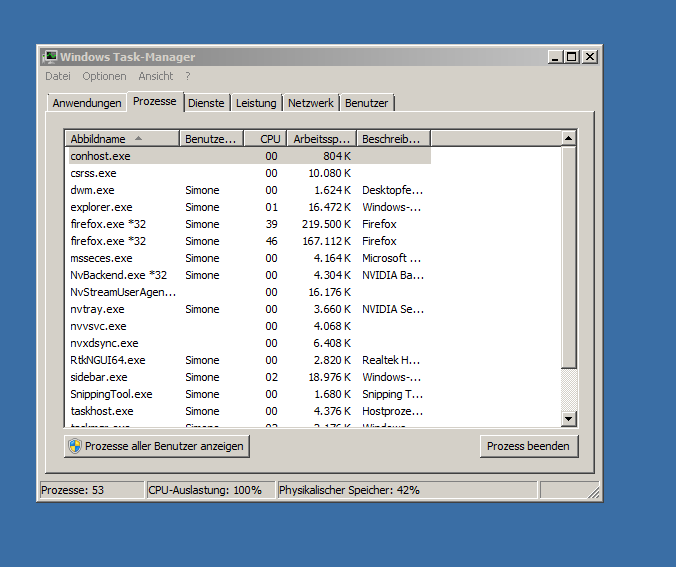This screenshot has width=676, height=567.
Task: Select the nvxdsync.exe process
Action: click(250, 343)
